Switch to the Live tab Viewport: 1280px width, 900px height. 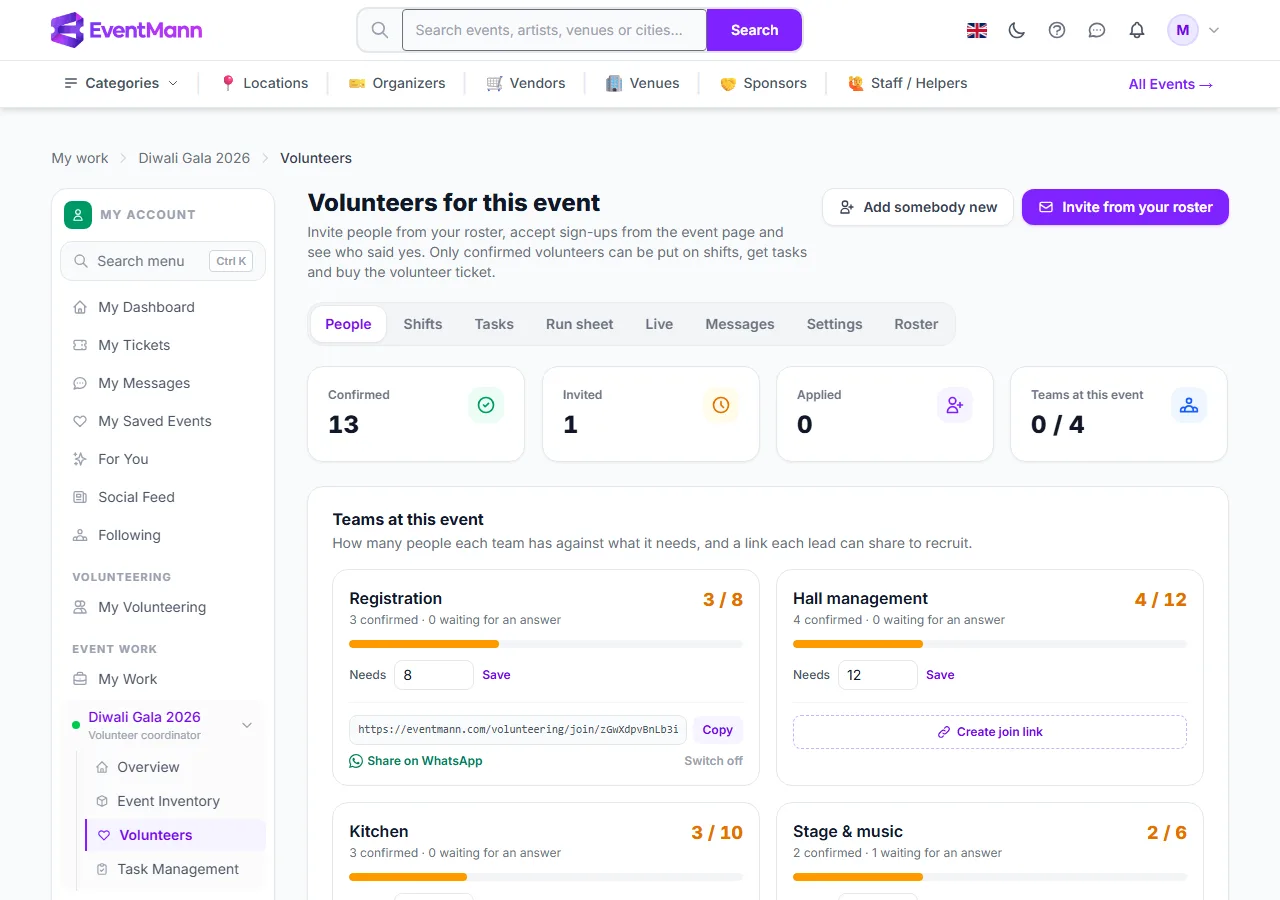(x=659, y=324)
